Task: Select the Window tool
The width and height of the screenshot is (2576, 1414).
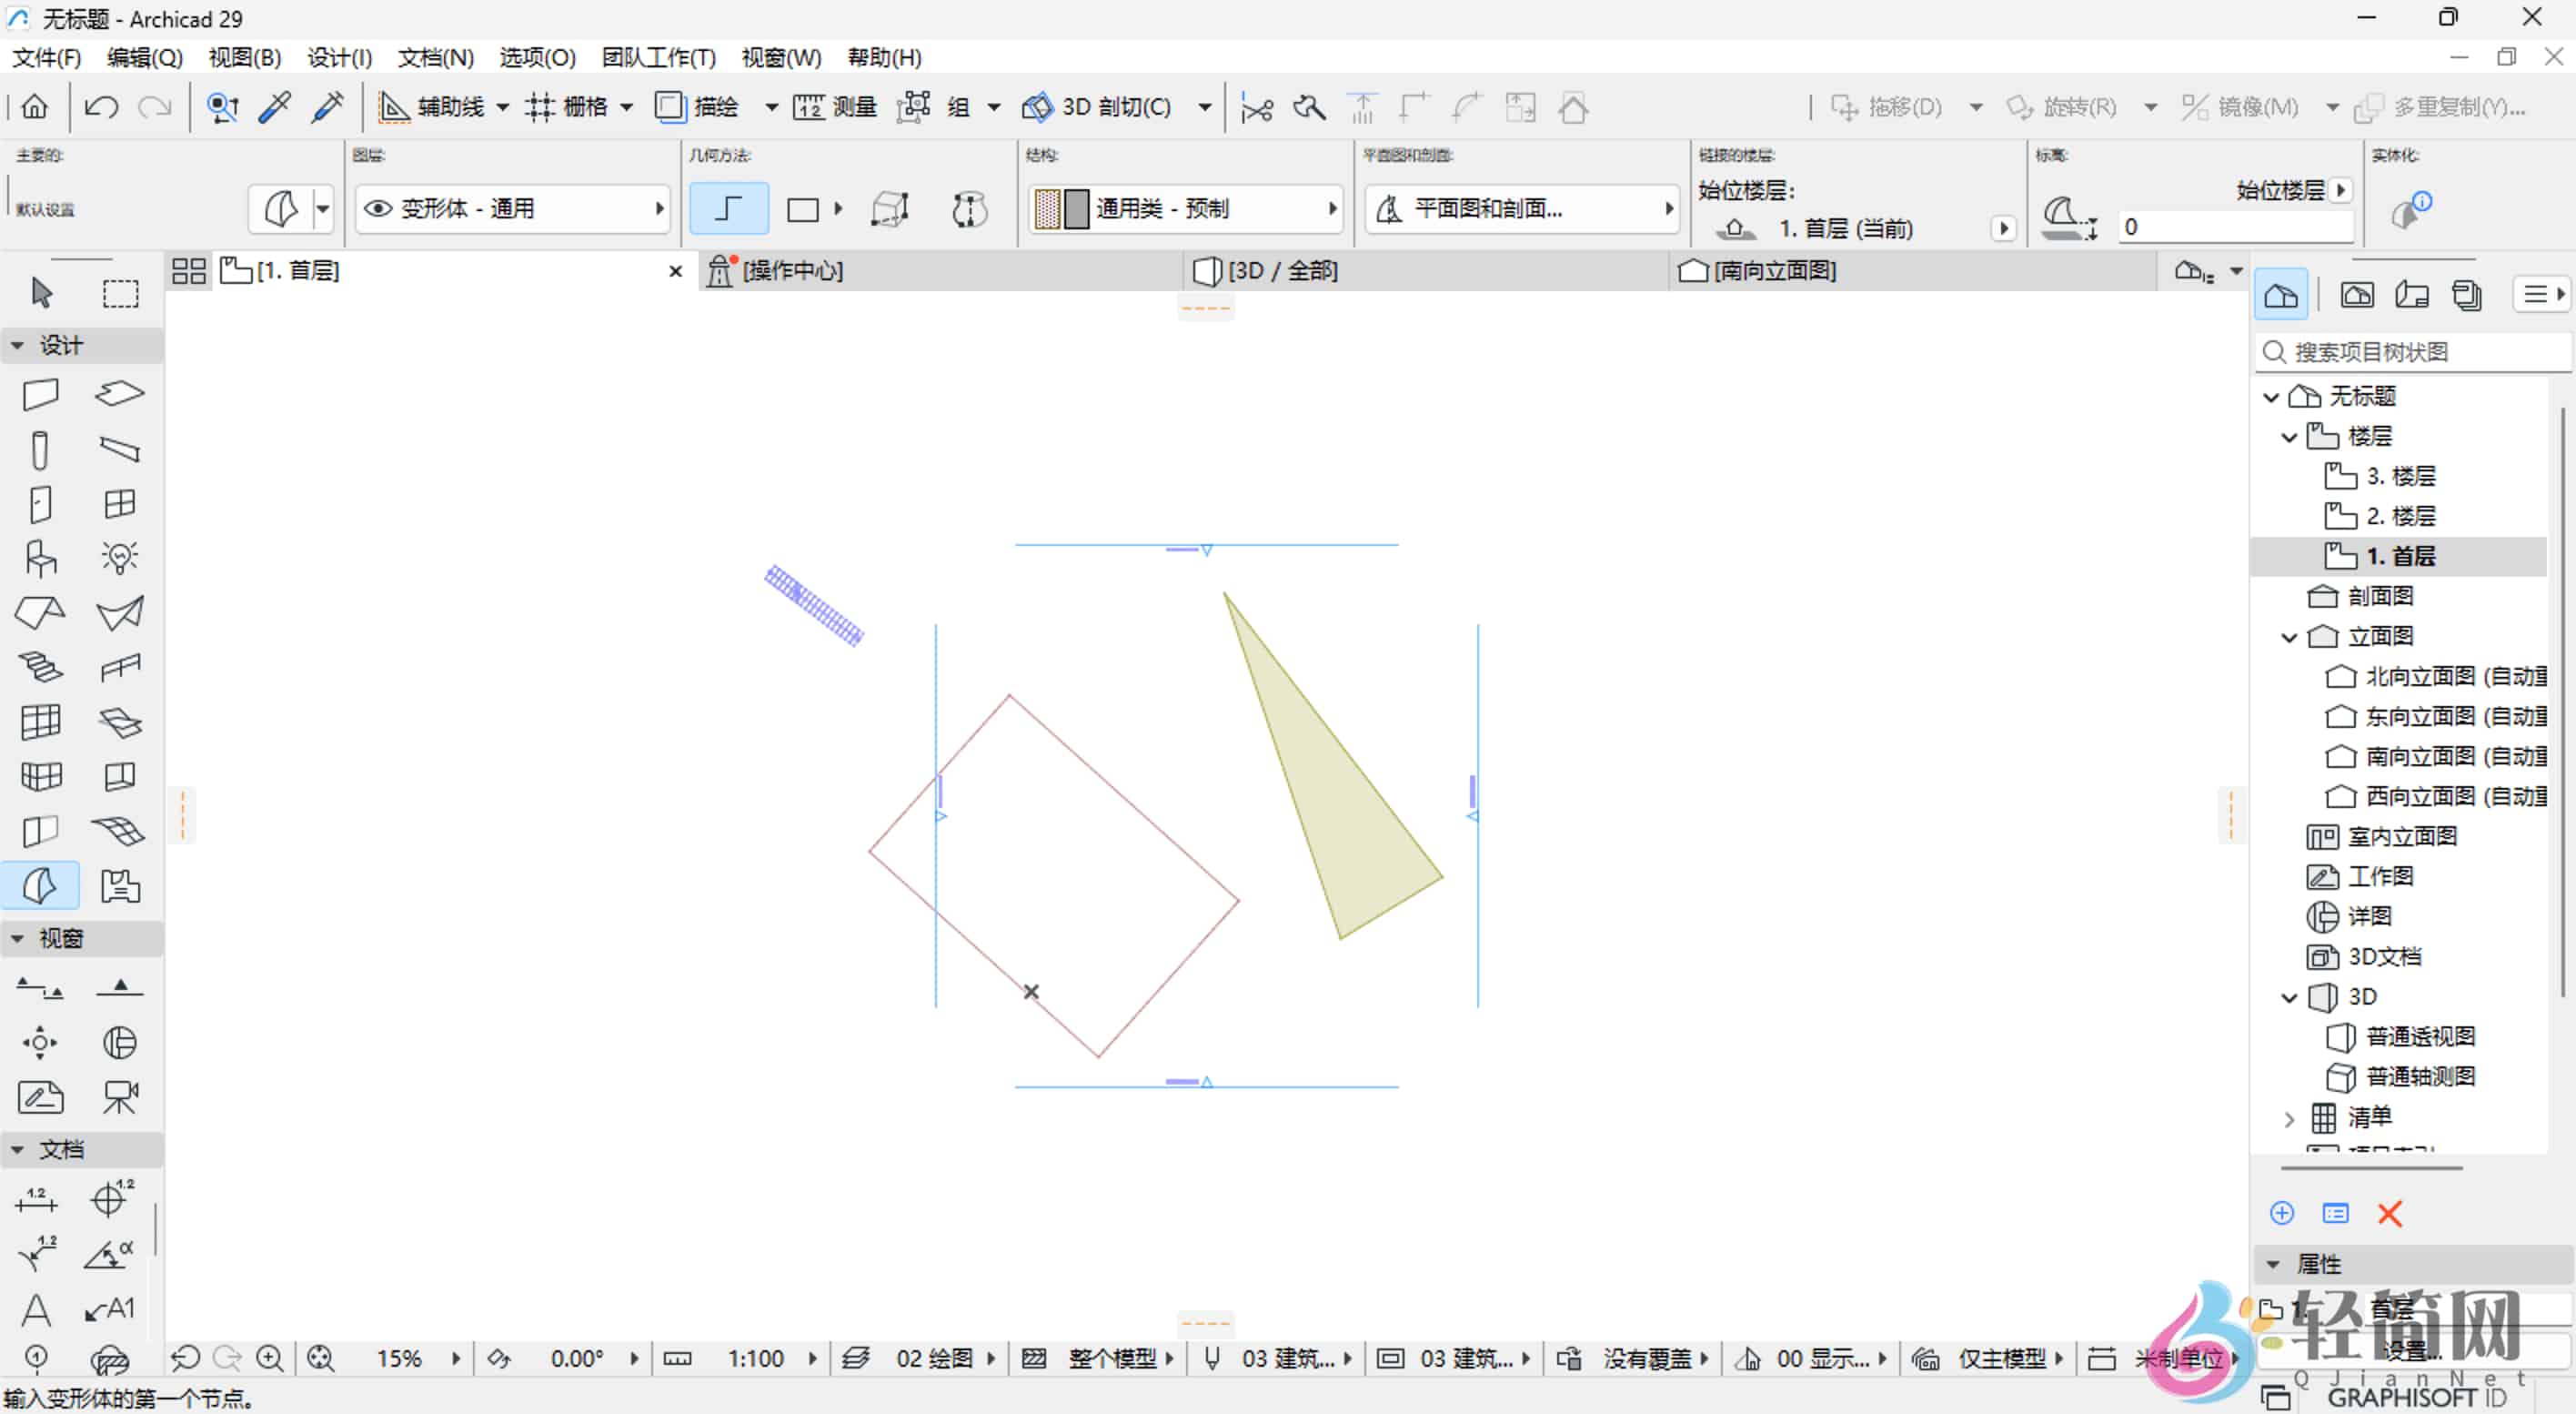Action: [118, 503]
